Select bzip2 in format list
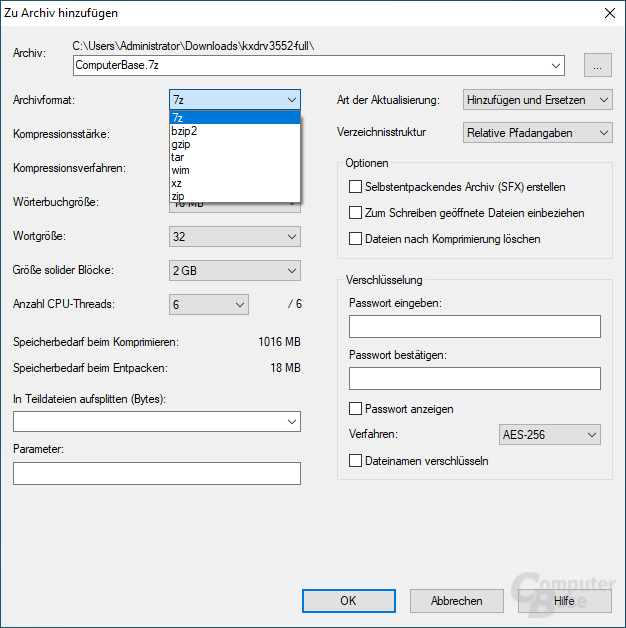Viewport: 626px width, 628px height. [235, 131]
